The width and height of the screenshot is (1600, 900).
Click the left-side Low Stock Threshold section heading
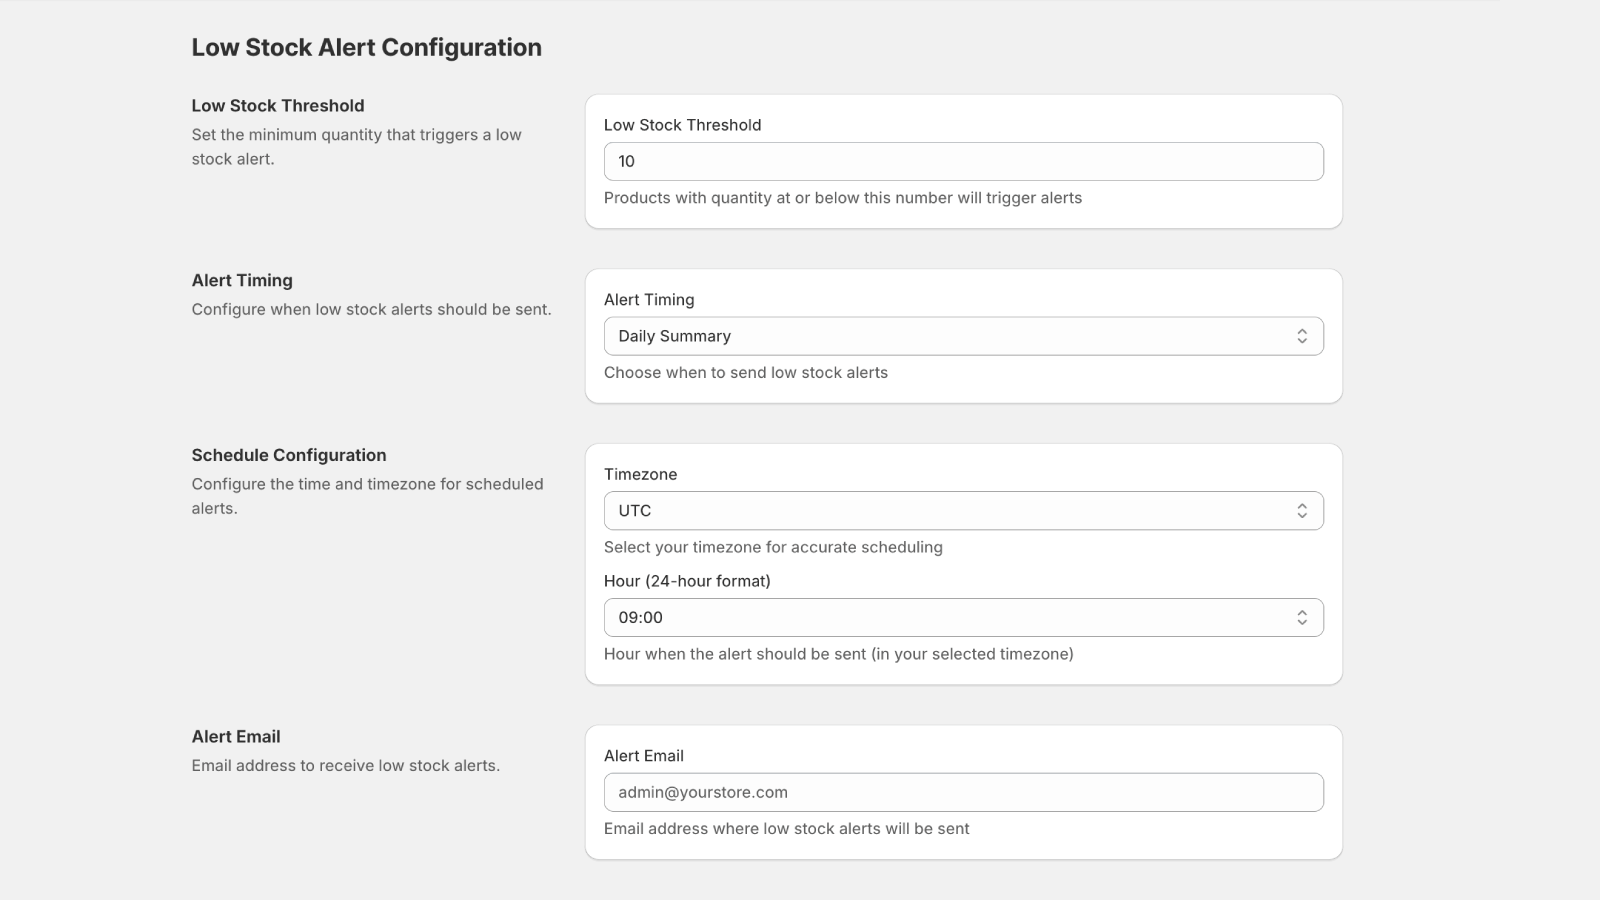click(x=277, y=106)
